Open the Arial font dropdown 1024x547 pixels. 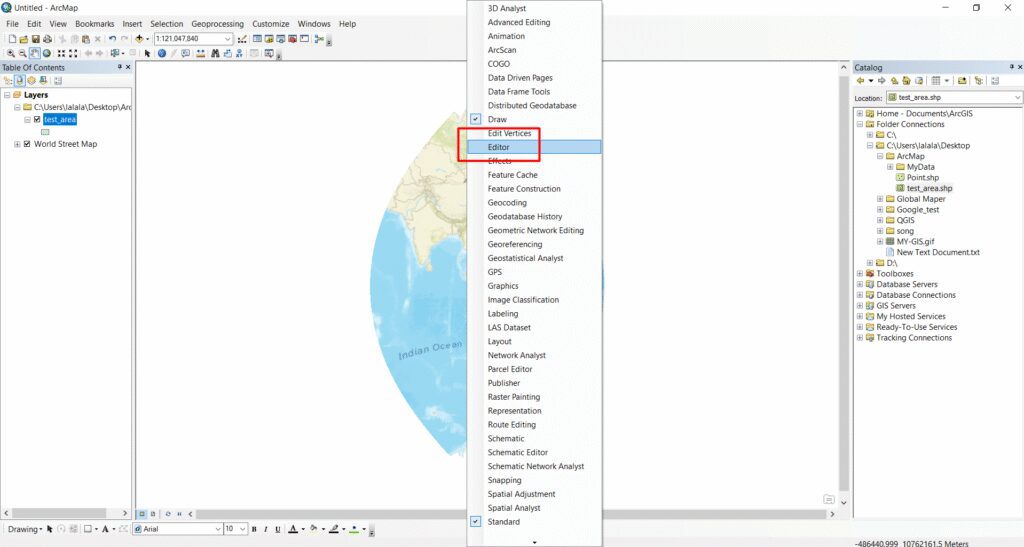(x=217, y=529)
